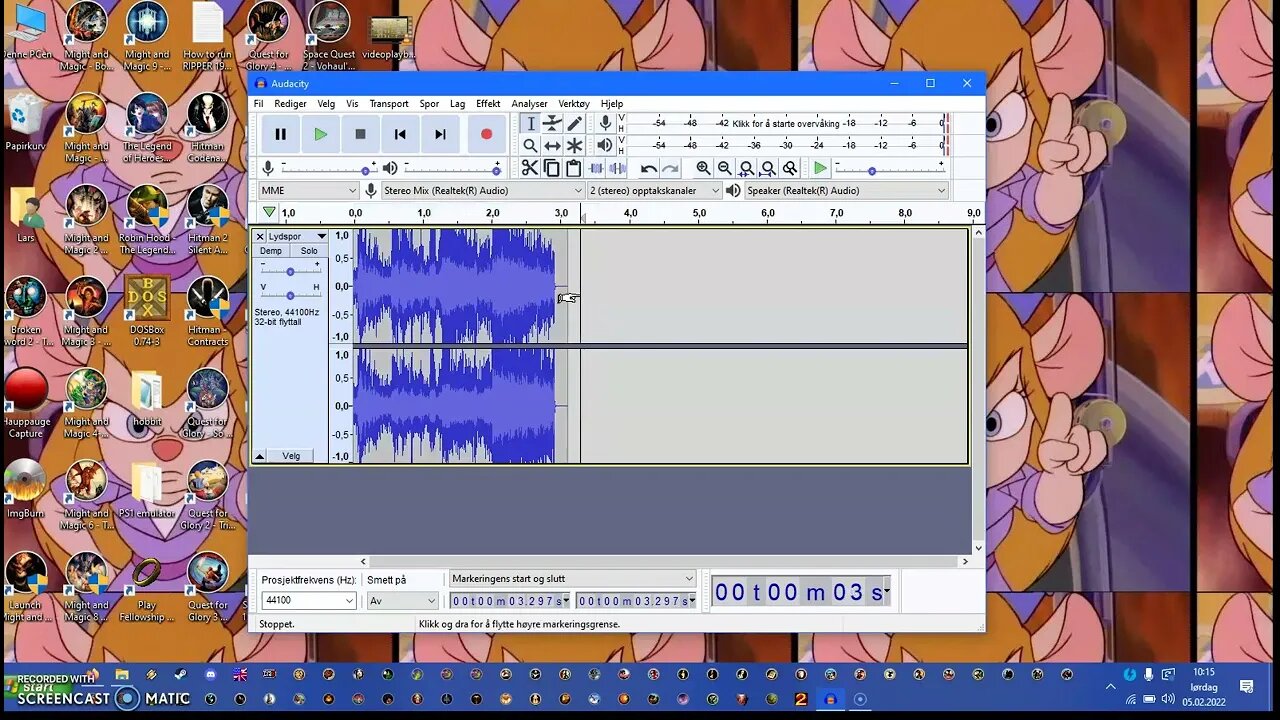1280x720 pixels.
Task: Click the selection start time field
Action: click(x=509, y=600)
